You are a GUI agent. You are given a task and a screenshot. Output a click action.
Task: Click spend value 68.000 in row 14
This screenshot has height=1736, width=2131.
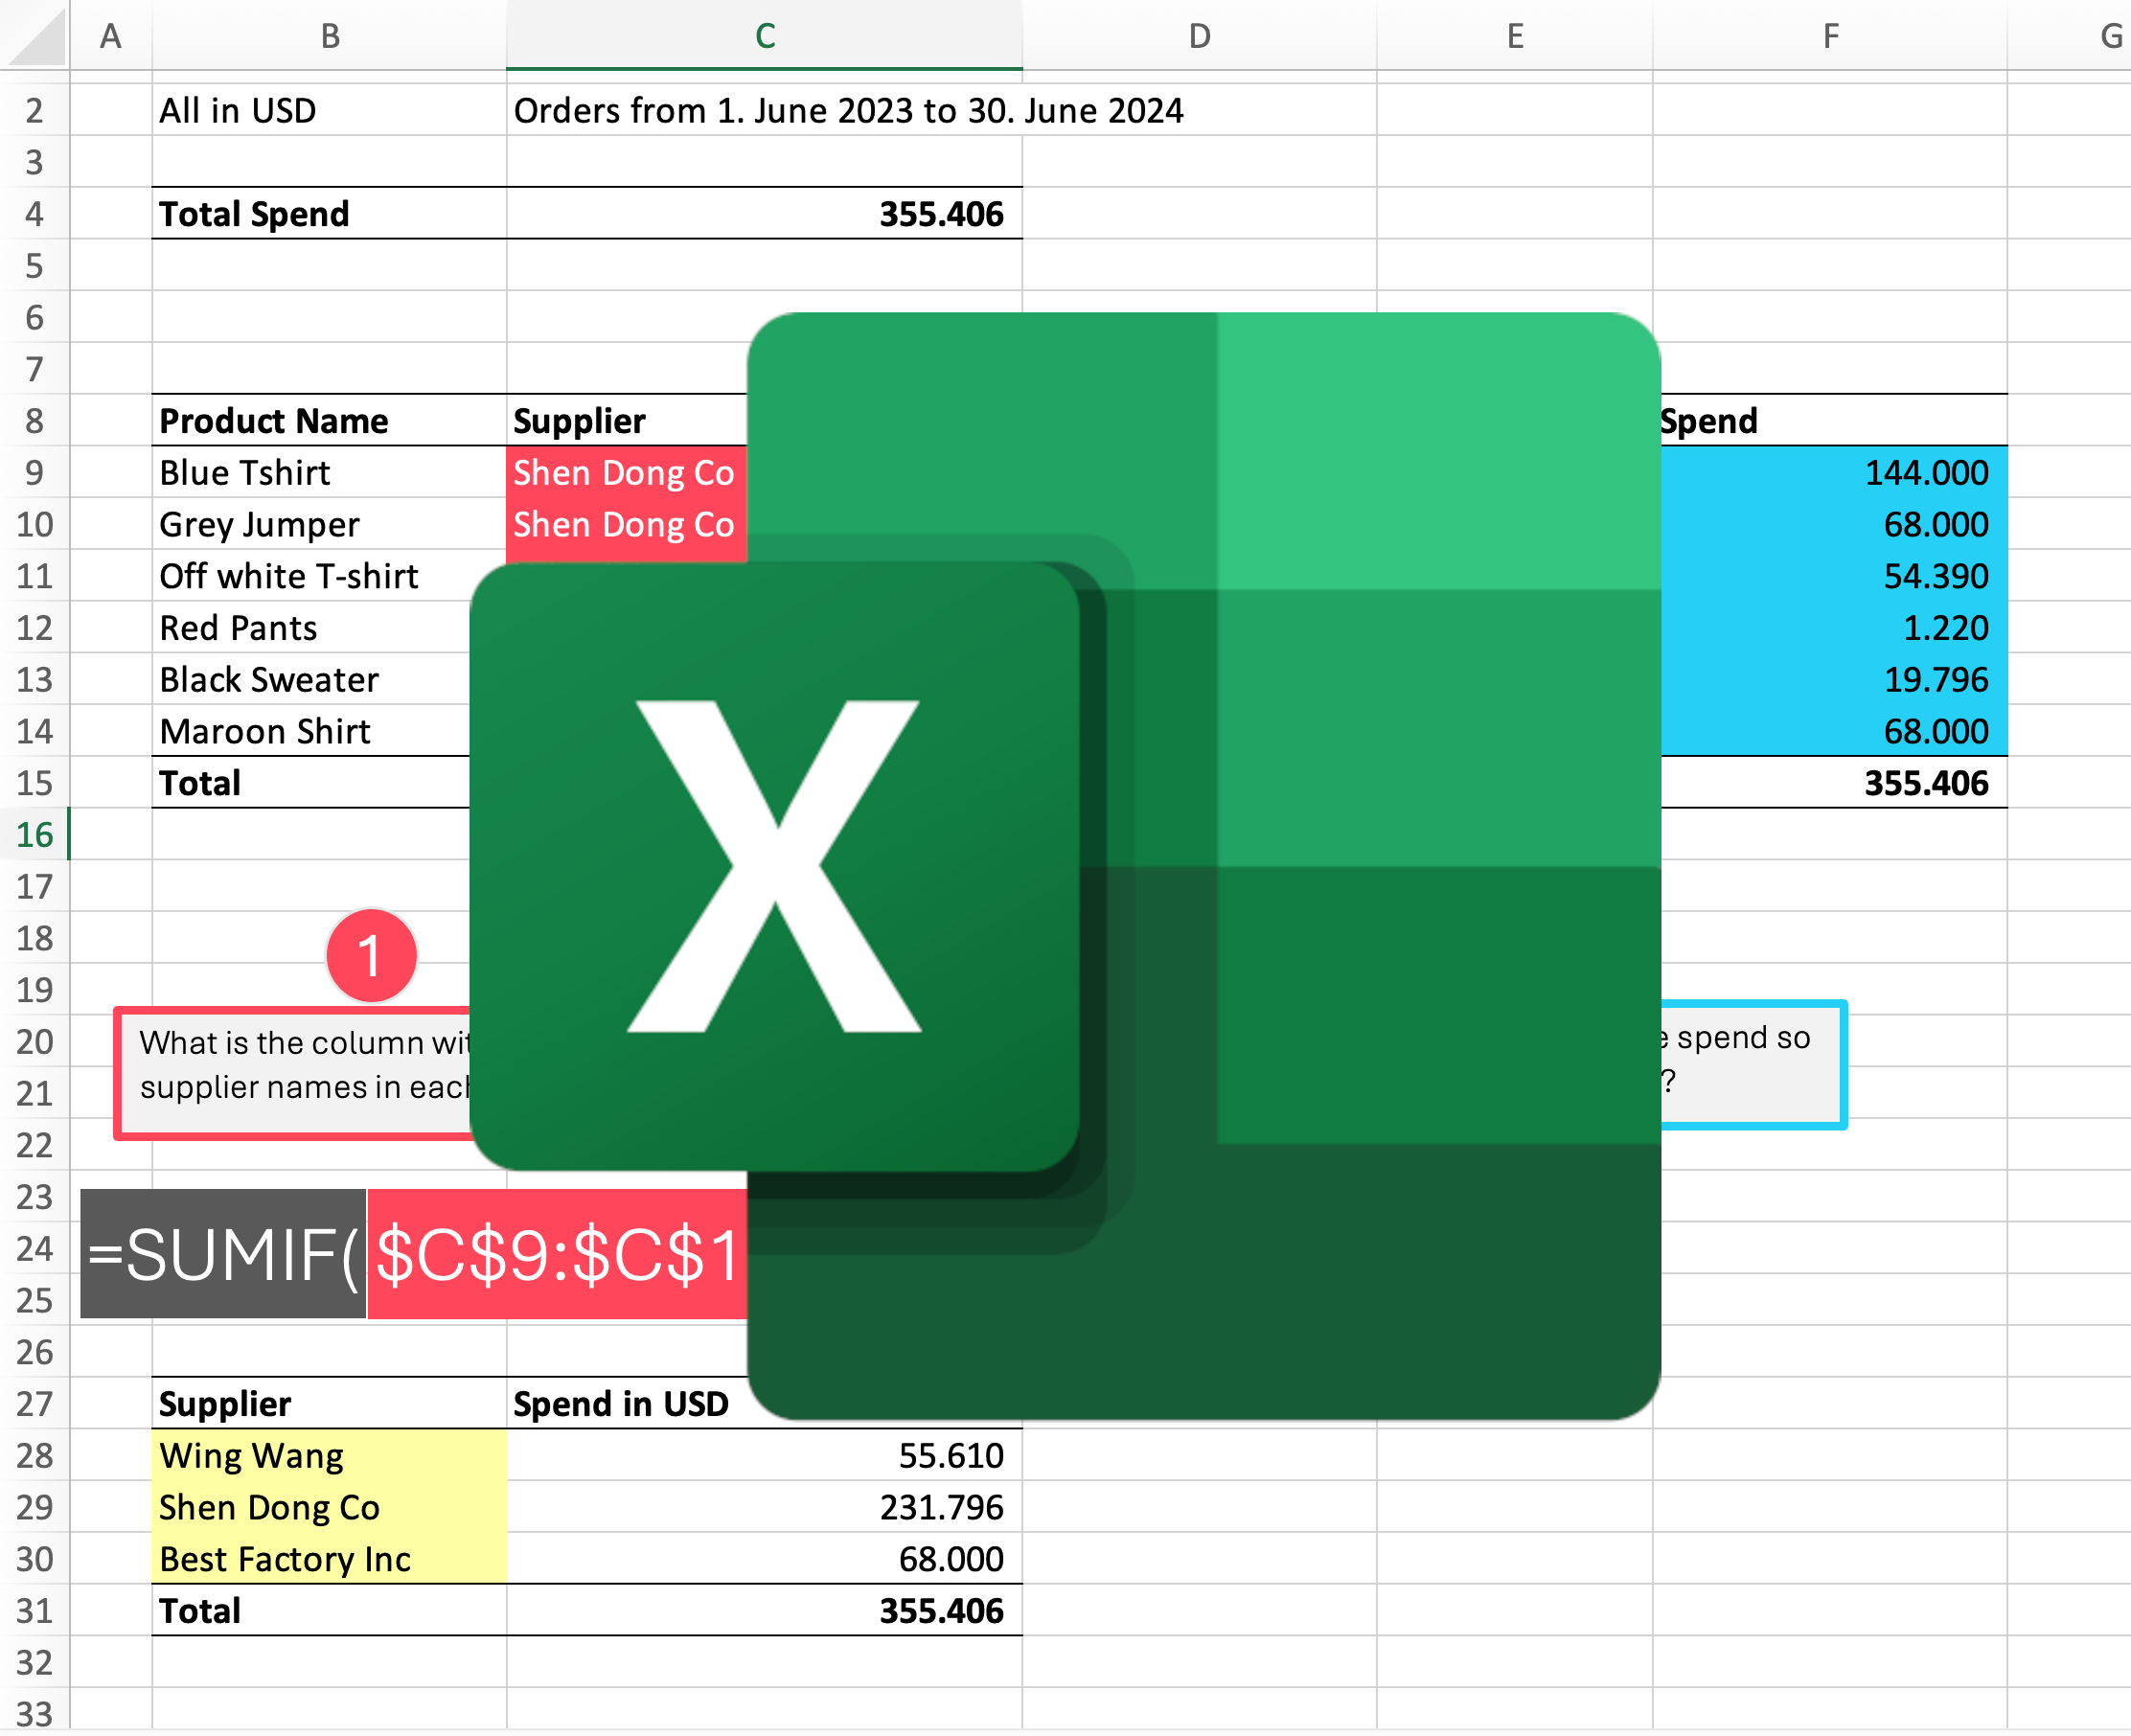(1832, 731)
